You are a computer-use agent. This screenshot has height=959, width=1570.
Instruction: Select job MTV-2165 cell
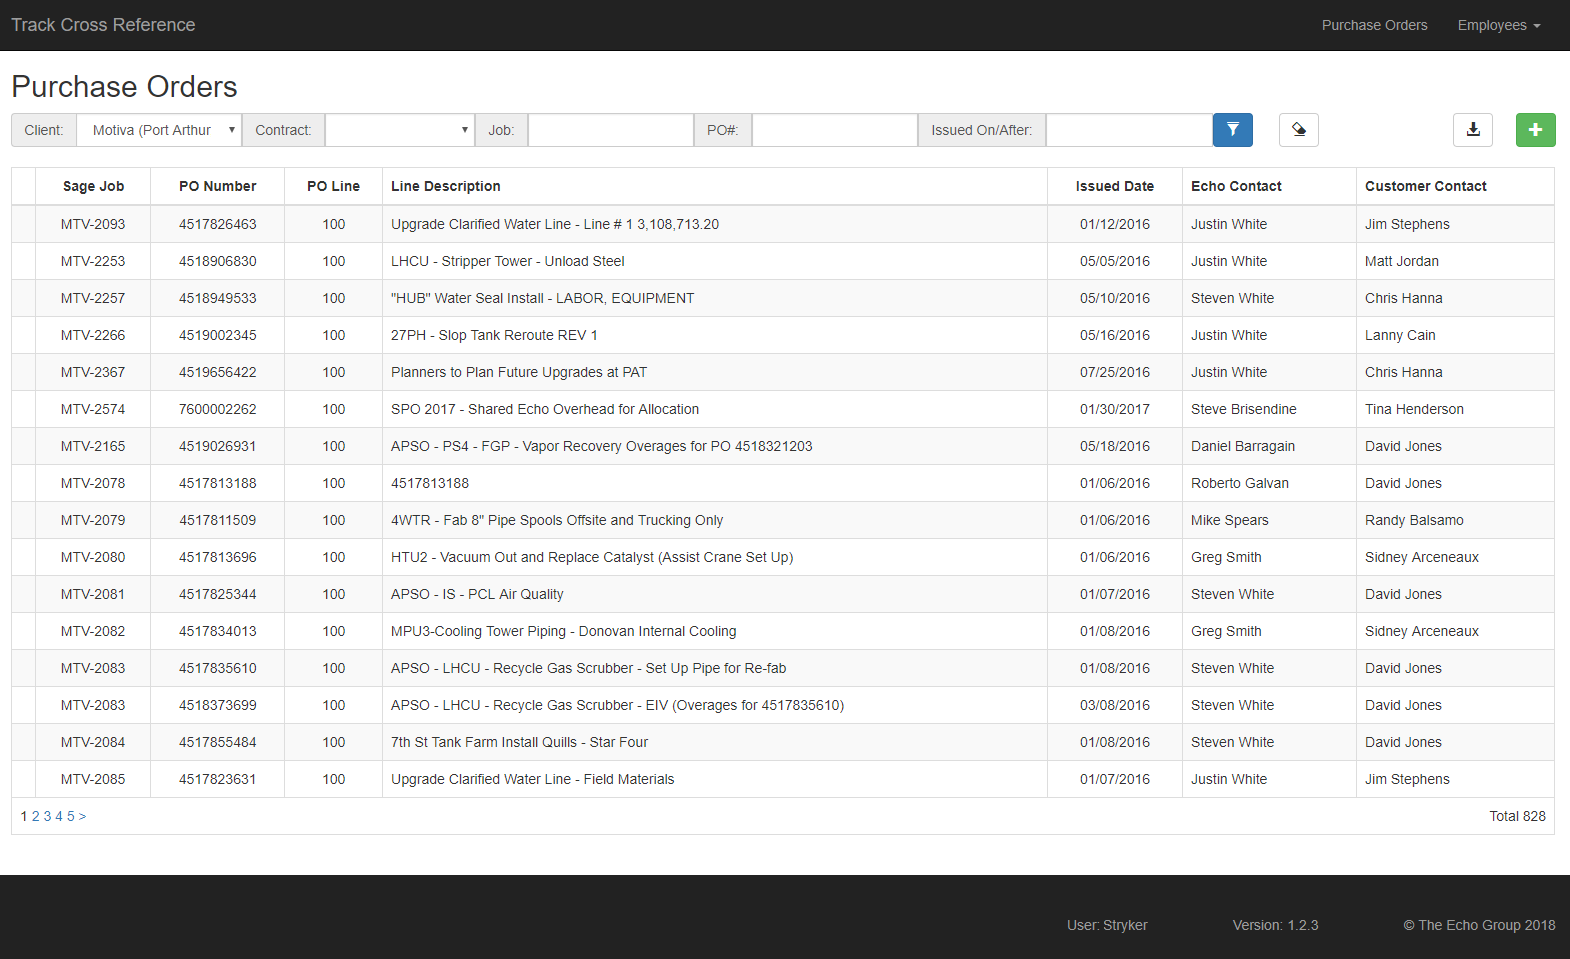(x=93, y=446)
